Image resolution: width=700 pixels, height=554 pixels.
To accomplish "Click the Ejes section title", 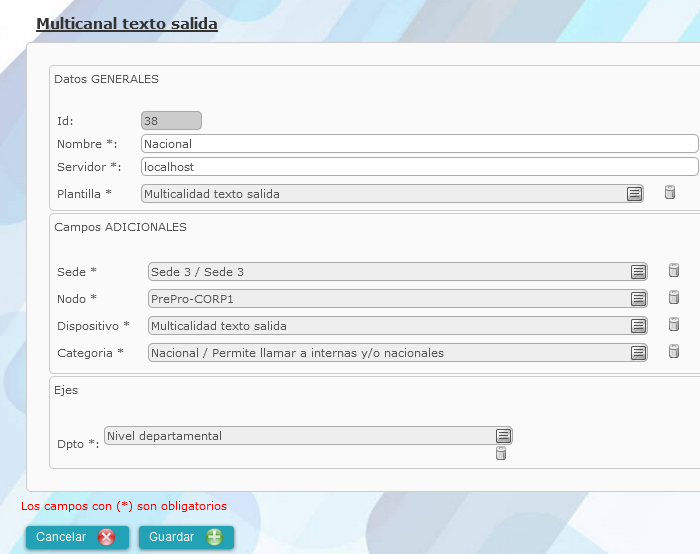I will pos(66,390).
